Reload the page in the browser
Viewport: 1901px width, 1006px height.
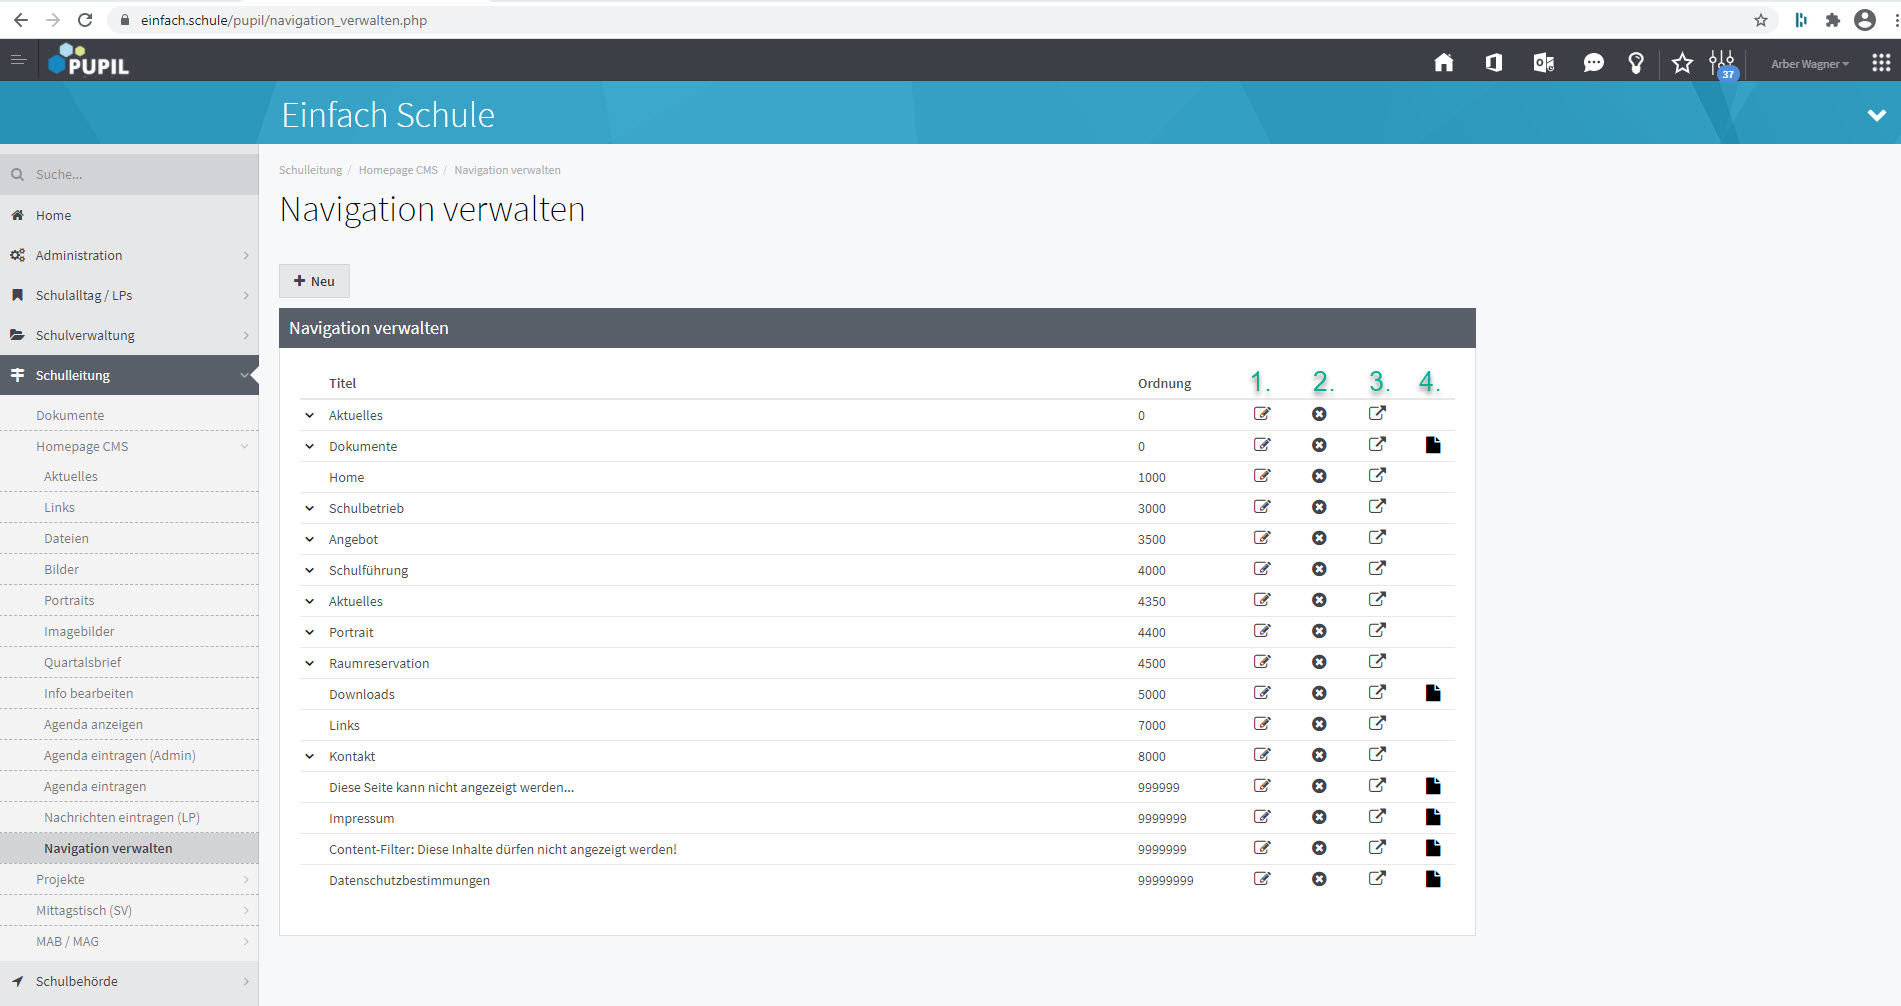pyautogui.click(x=85, y=20)
